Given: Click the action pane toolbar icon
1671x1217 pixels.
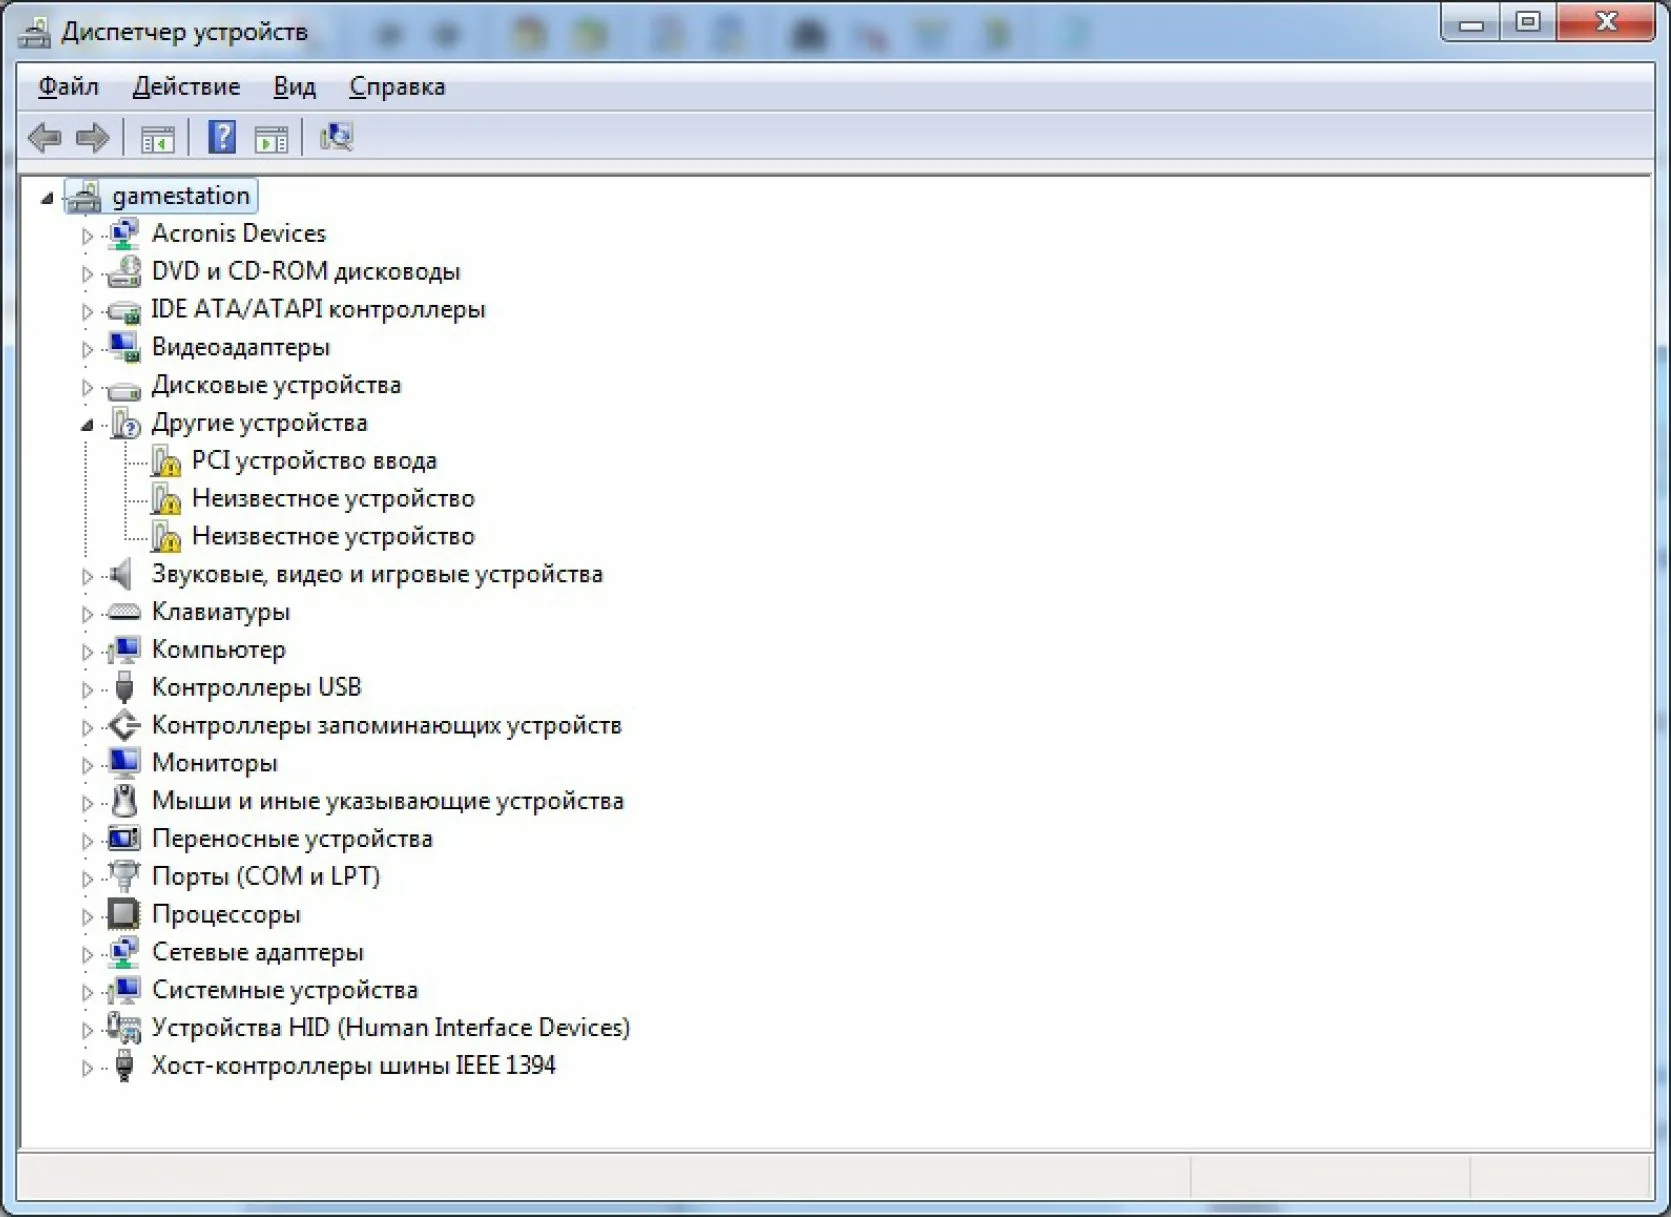Looking at the screenshot, I should click(271, 139).
